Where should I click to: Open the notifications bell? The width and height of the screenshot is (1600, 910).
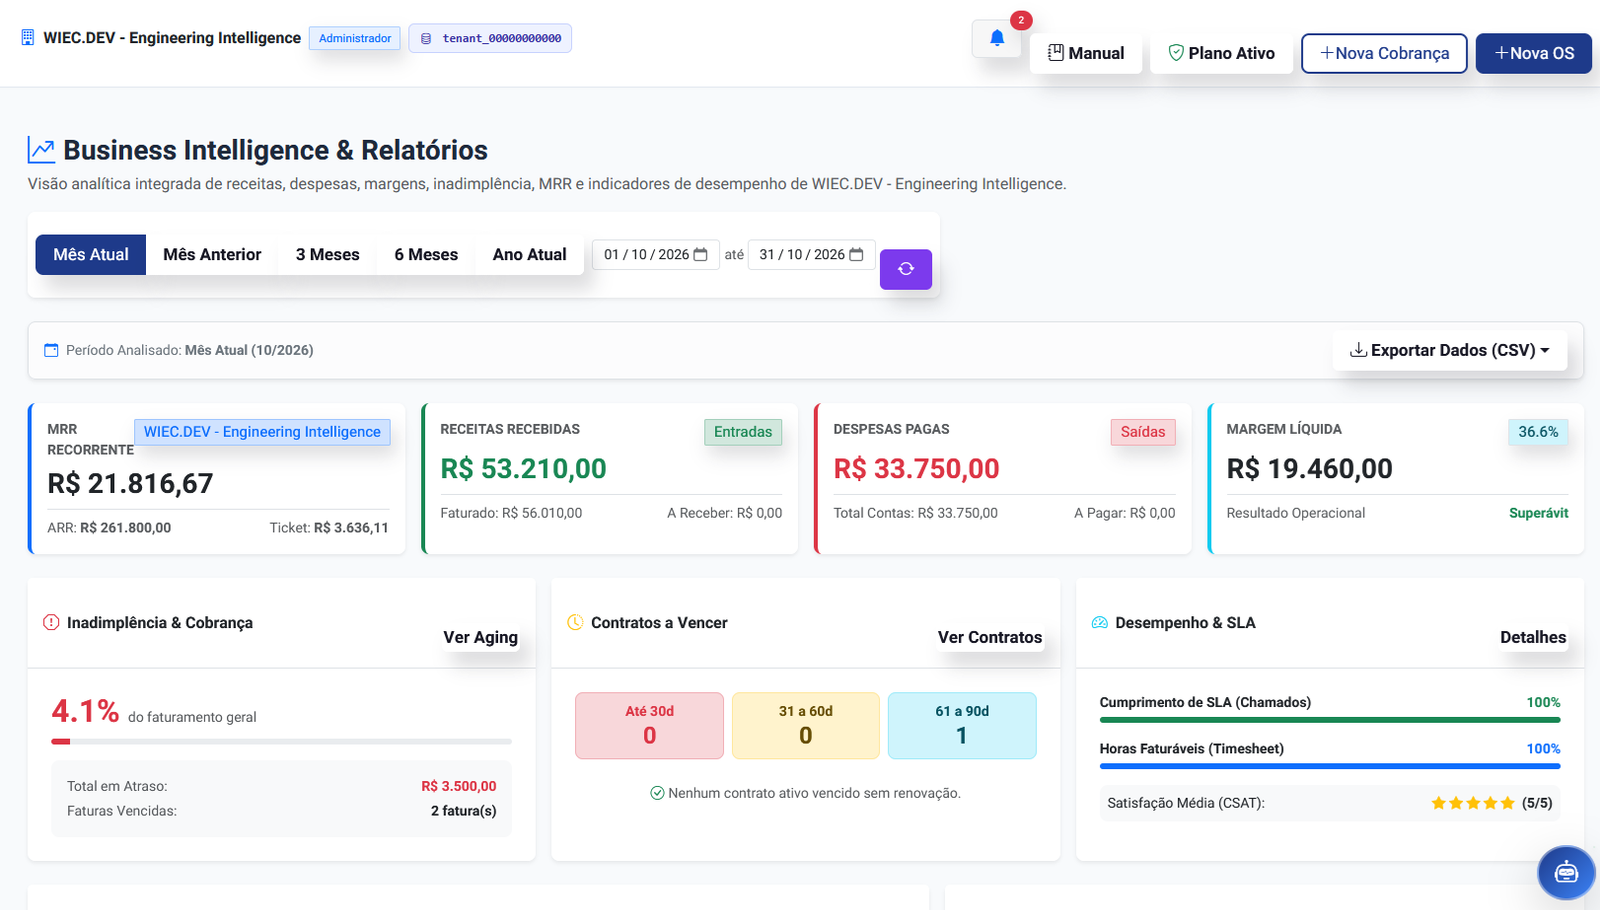point(997,38)
